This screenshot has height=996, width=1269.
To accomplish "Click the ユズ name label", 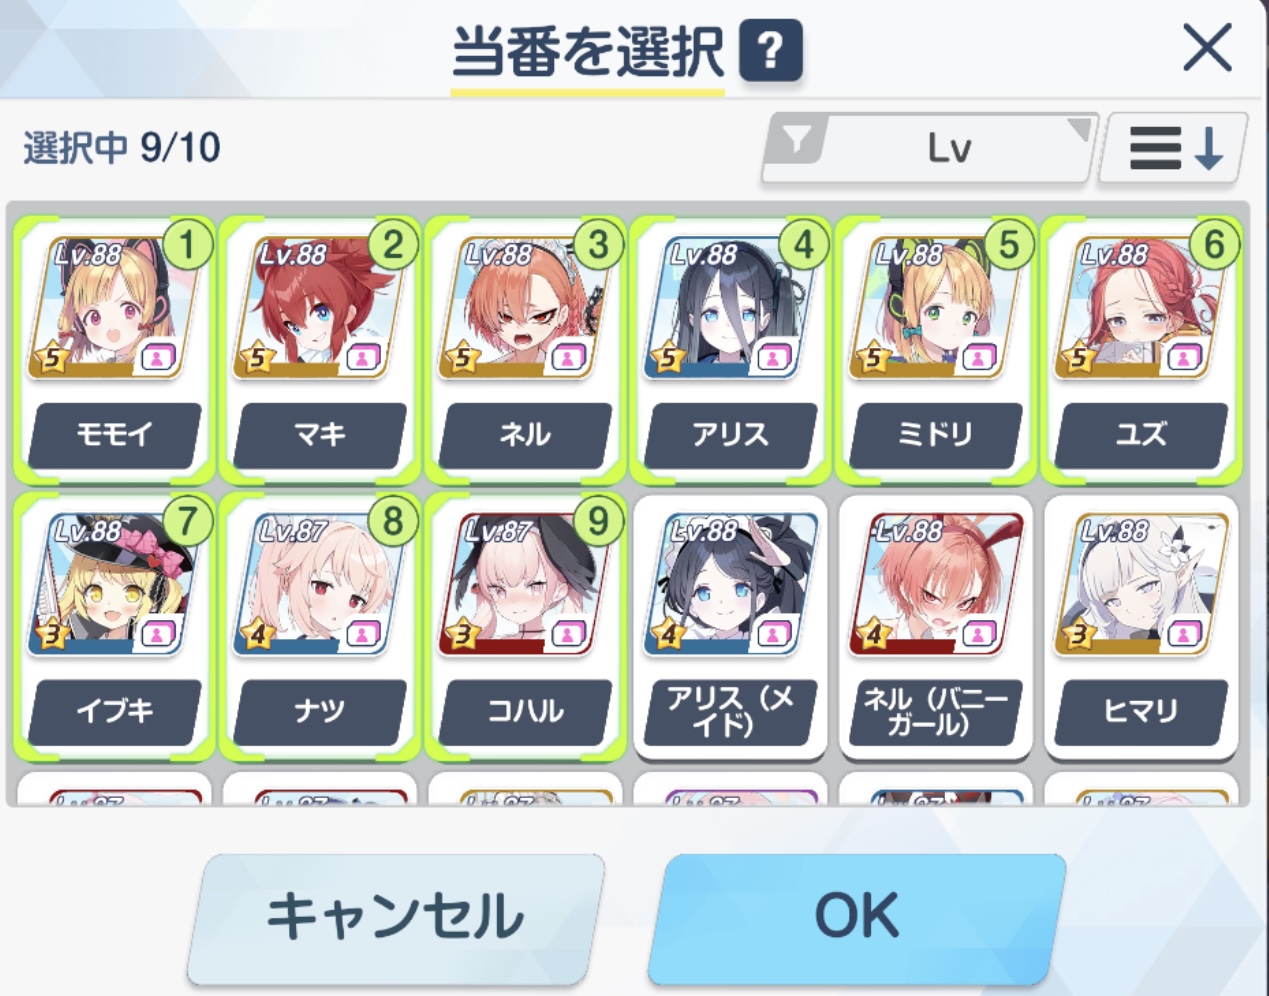I will pyautogui.click(x=1141, y=435).
